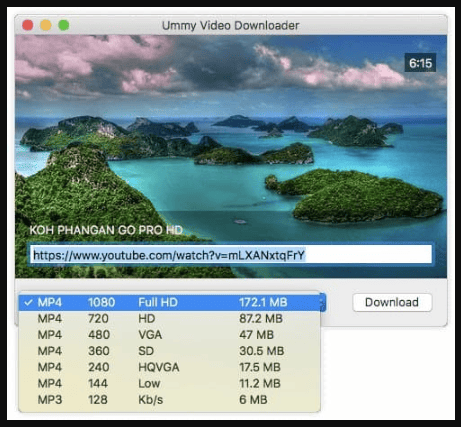Close the Ummy Video Downloader window
Image resolution: width=461 pixels, height=427 pixels.
click(28, 25)
